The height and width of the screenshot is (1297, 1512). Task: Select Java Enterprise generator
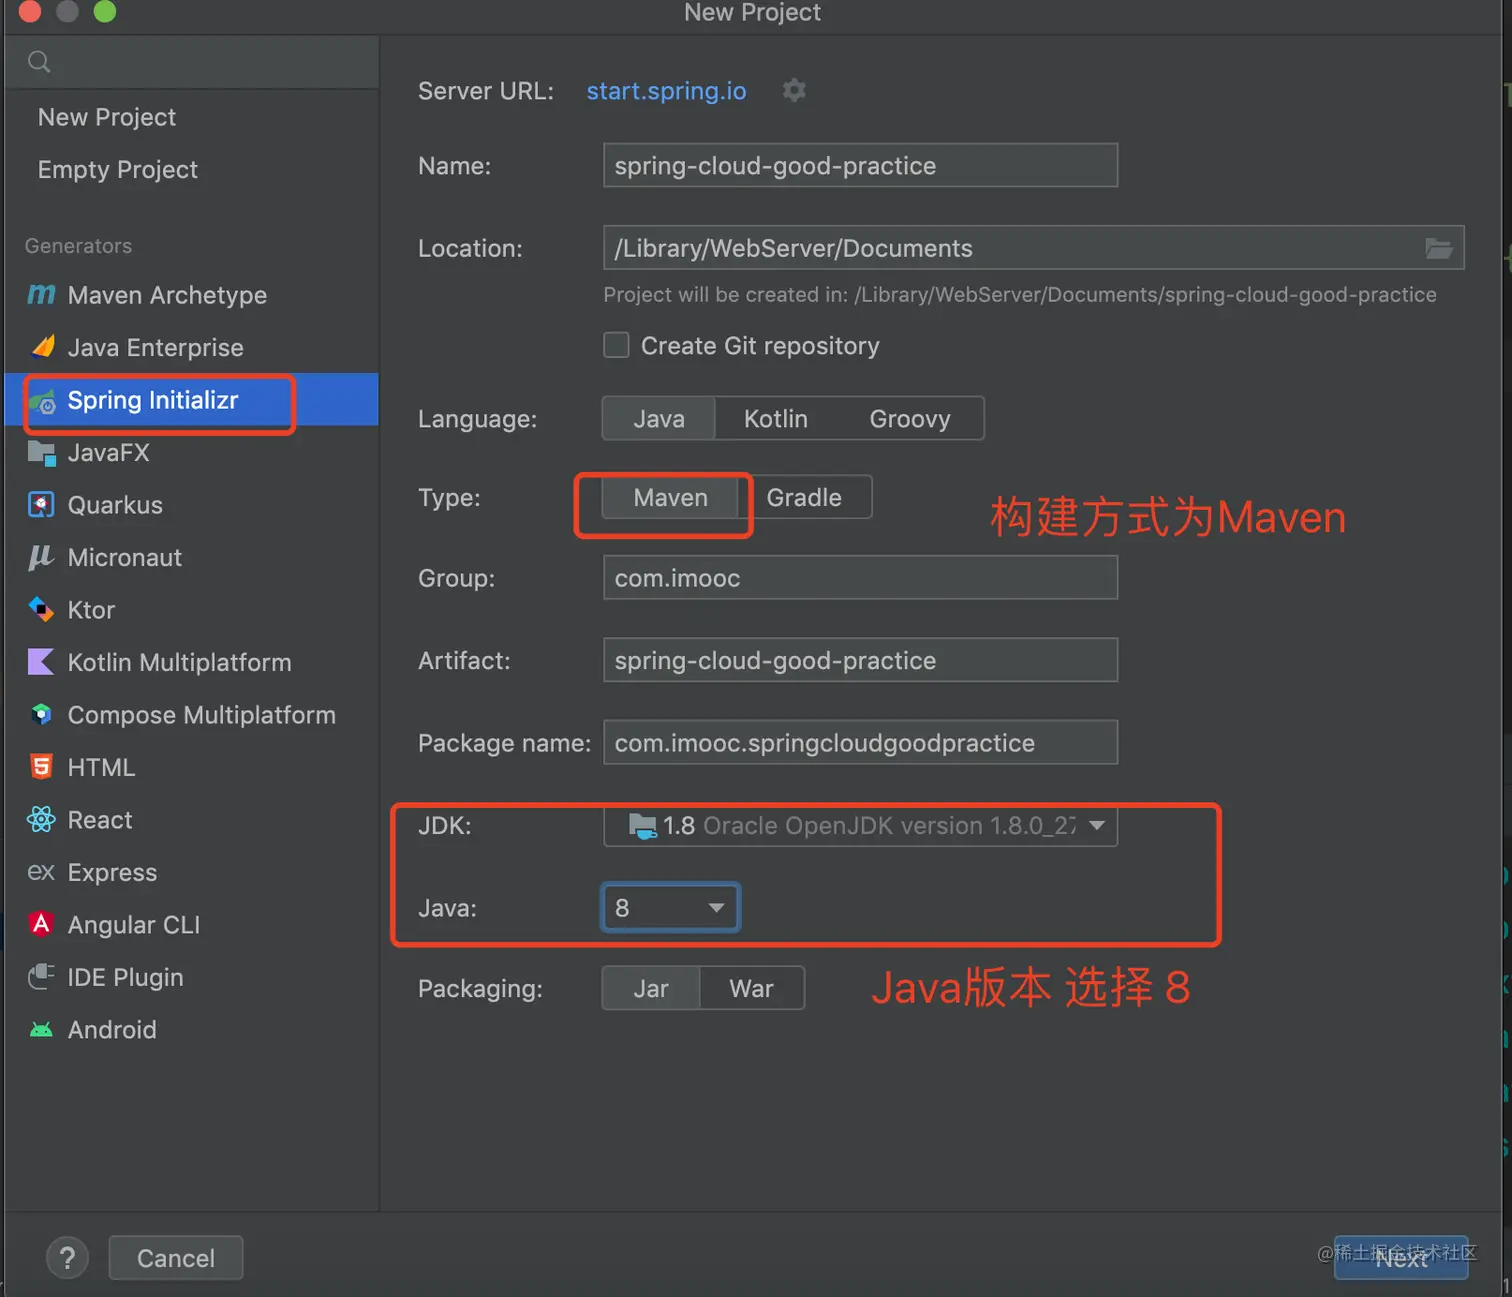click(192, 347)
